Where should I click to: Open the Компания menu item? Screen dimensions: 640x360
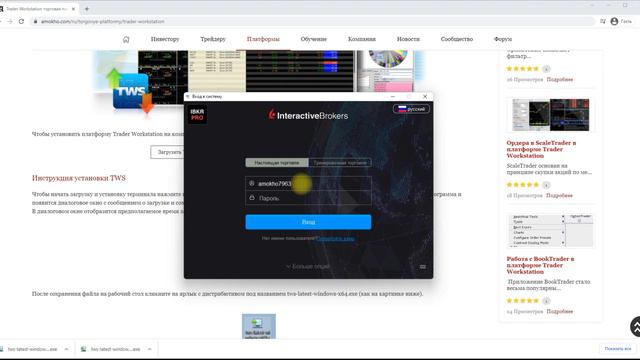tap(362, 39)
